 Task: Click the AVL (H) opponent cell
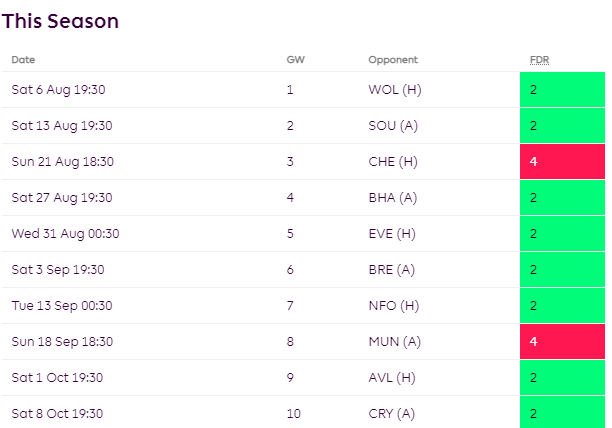click(391, 378)
